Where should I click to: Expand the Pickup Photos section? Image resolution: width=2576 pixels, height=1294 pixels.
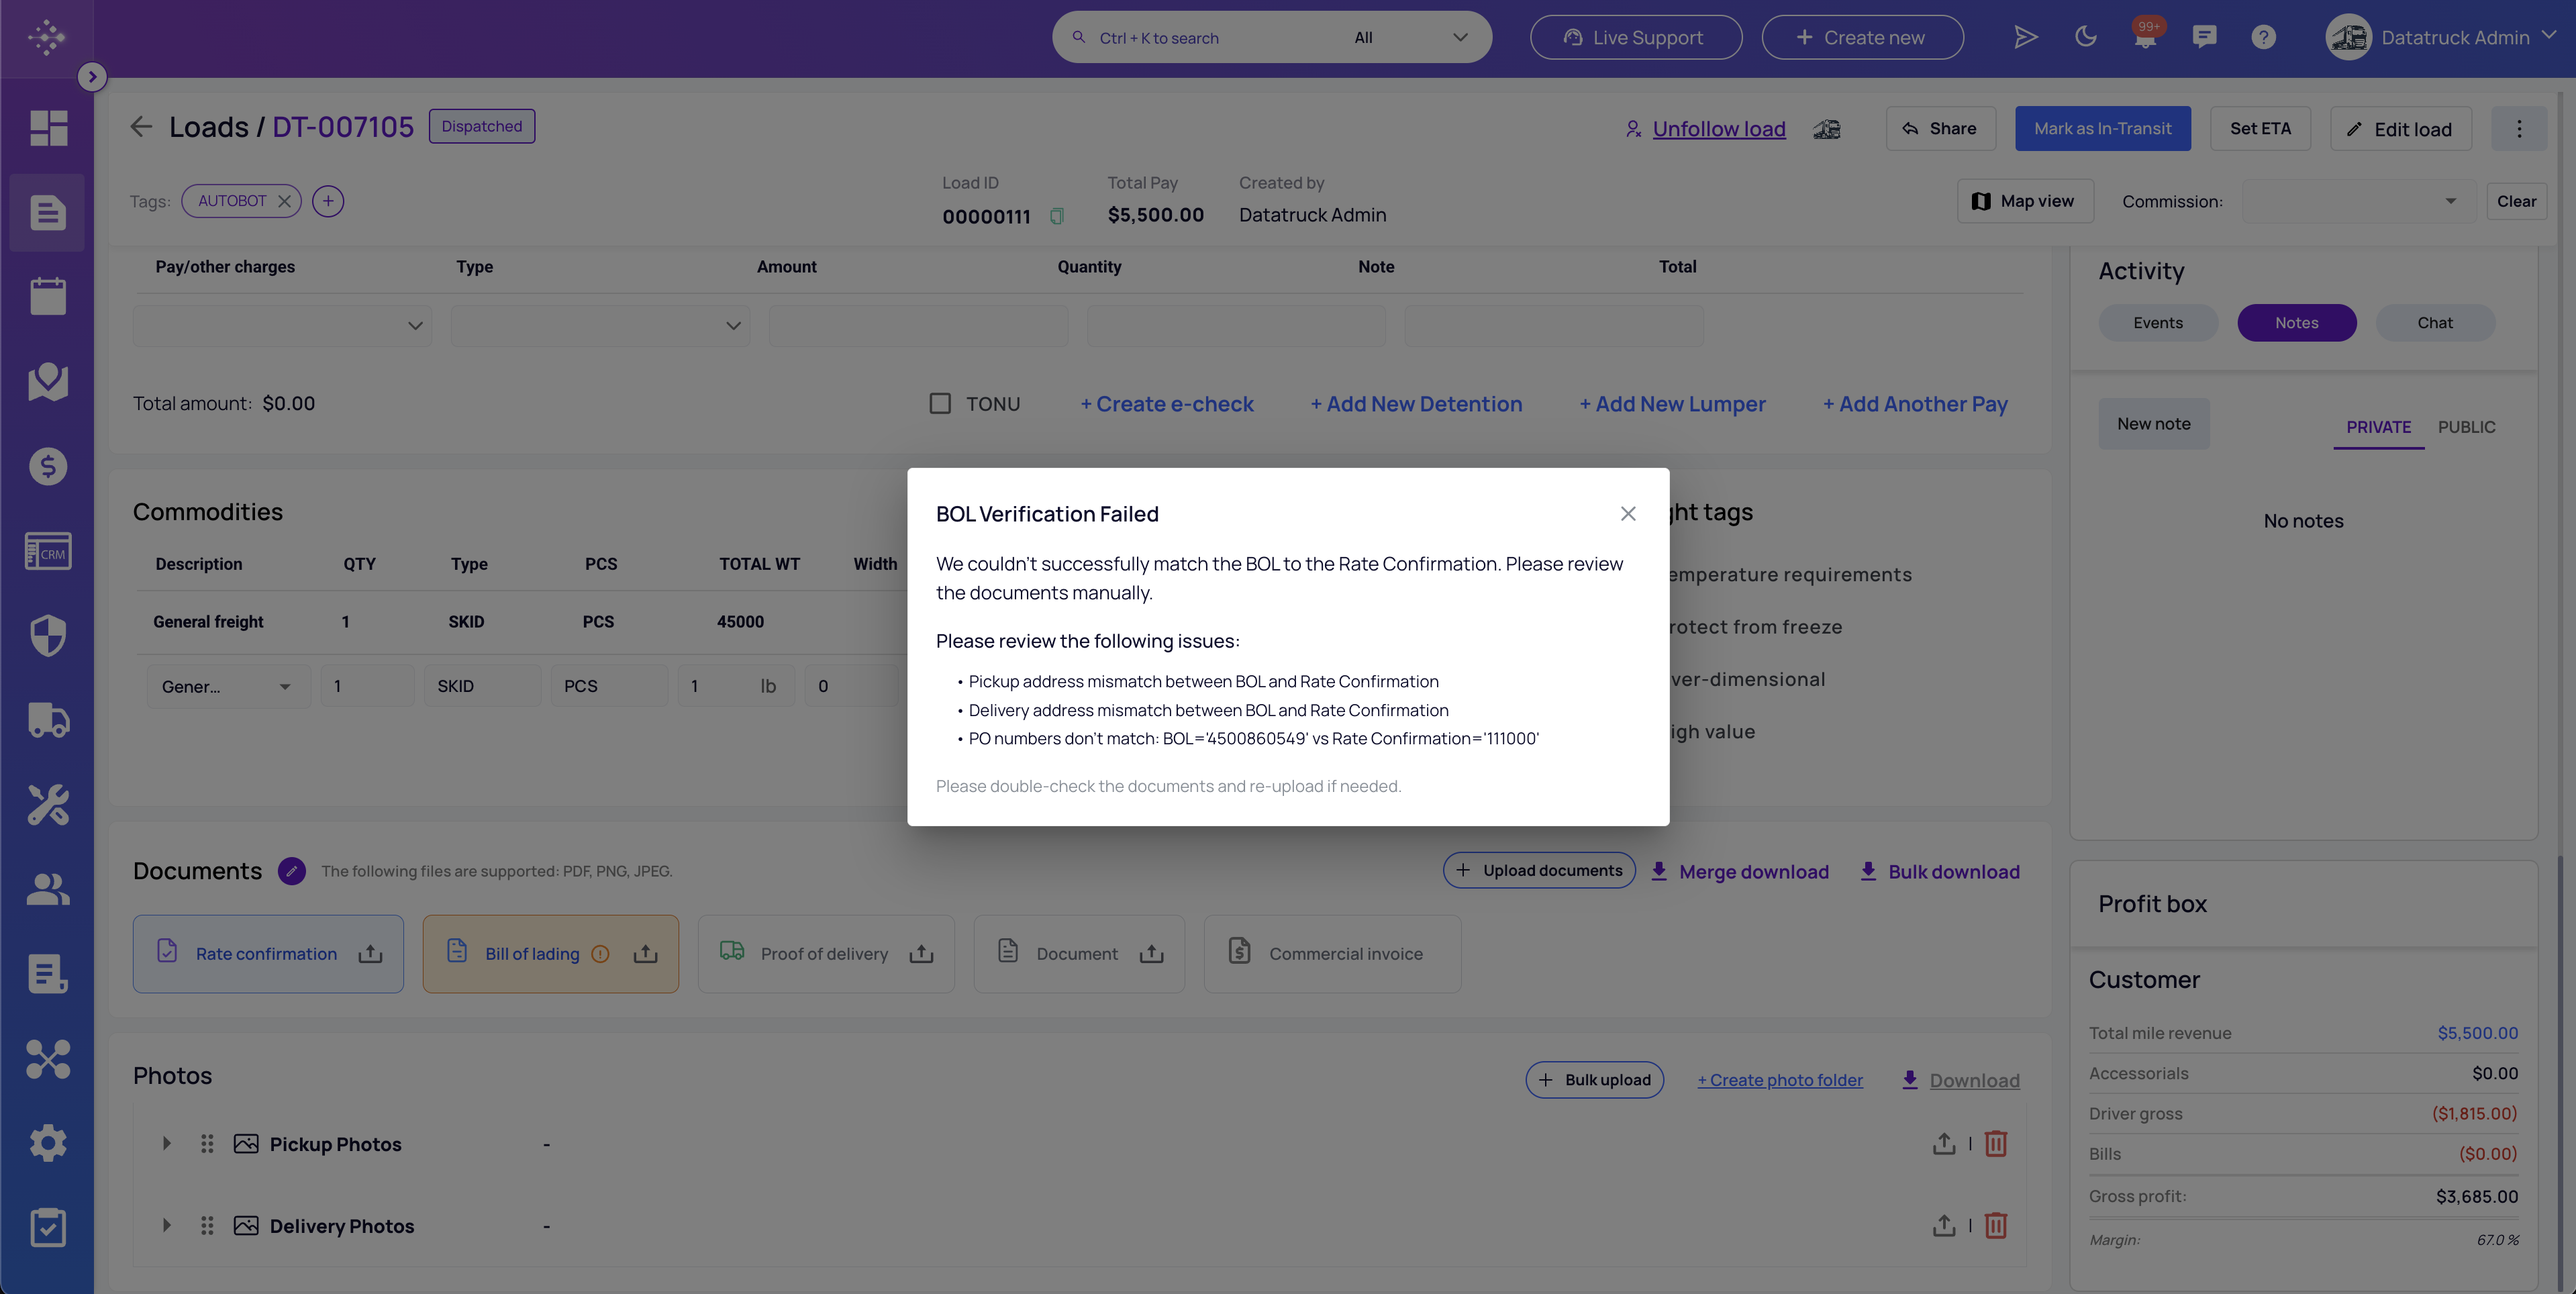pos(166,1143)
